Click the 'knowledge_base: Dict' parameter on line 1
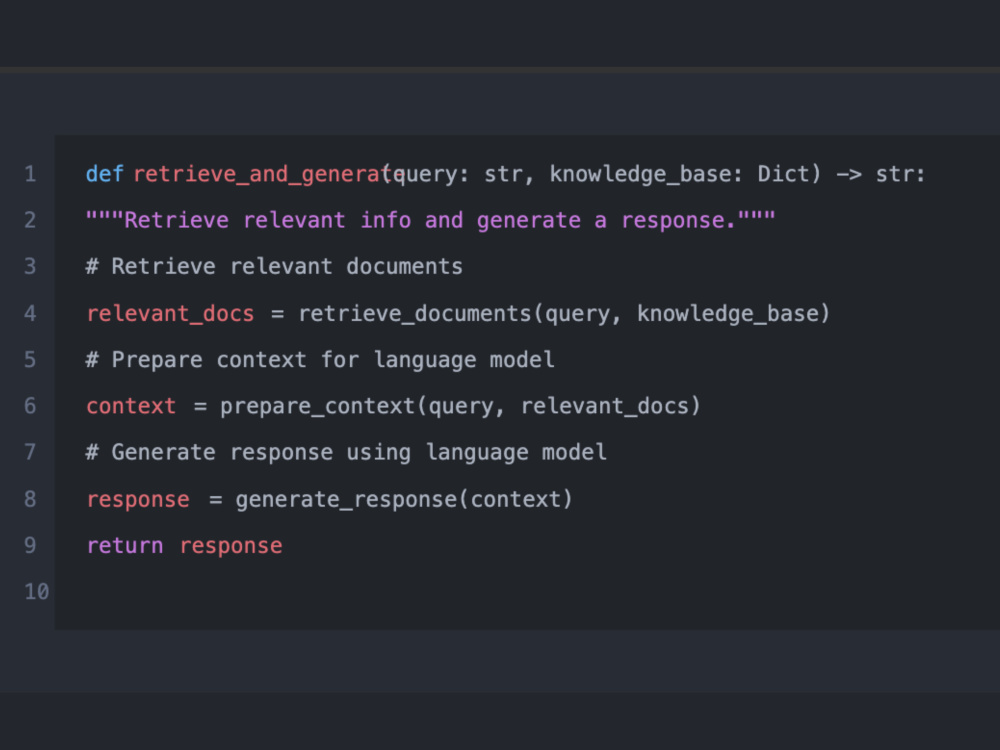Viewport: 1000px width, 750px height. (x=679, y=173)
